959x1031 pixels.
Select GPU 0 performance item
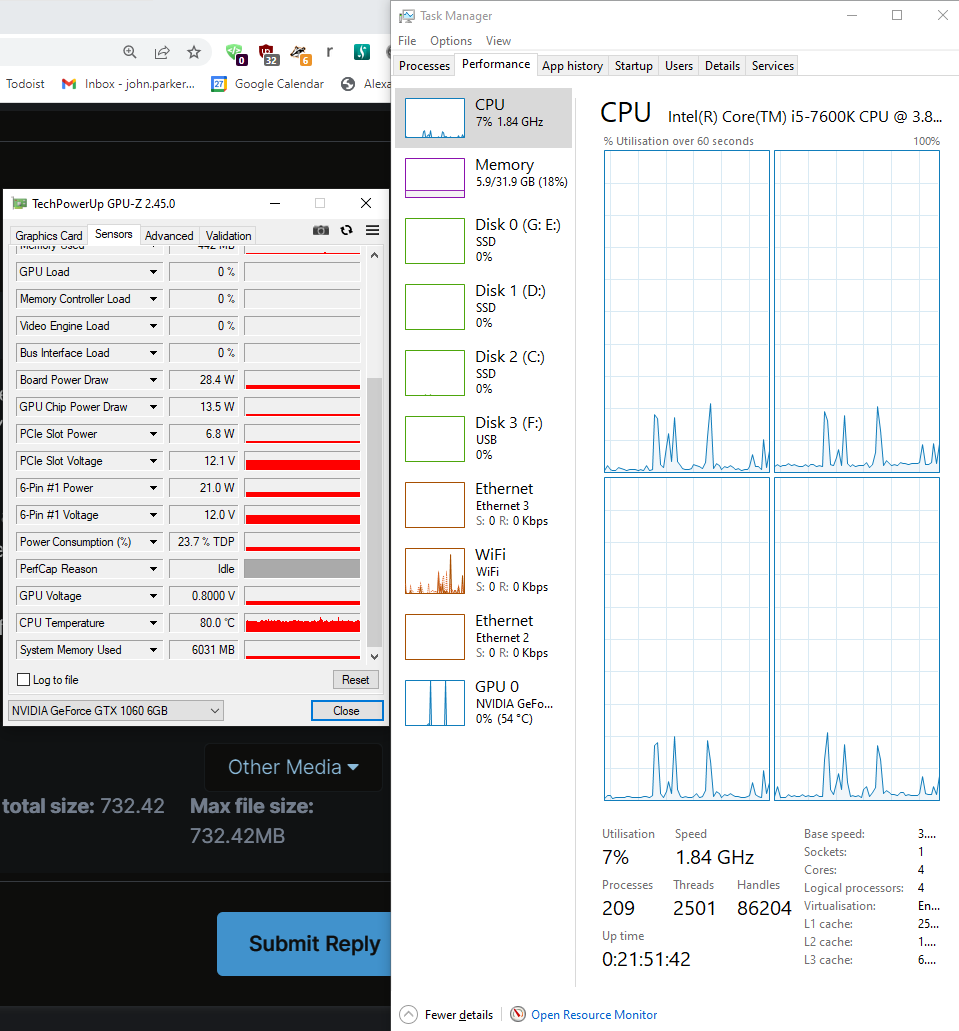483,702
